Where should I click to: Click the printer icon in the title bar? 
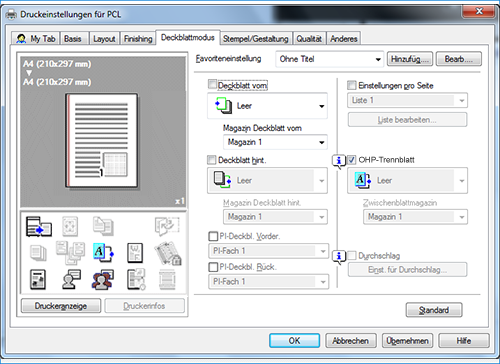(11, 15)
